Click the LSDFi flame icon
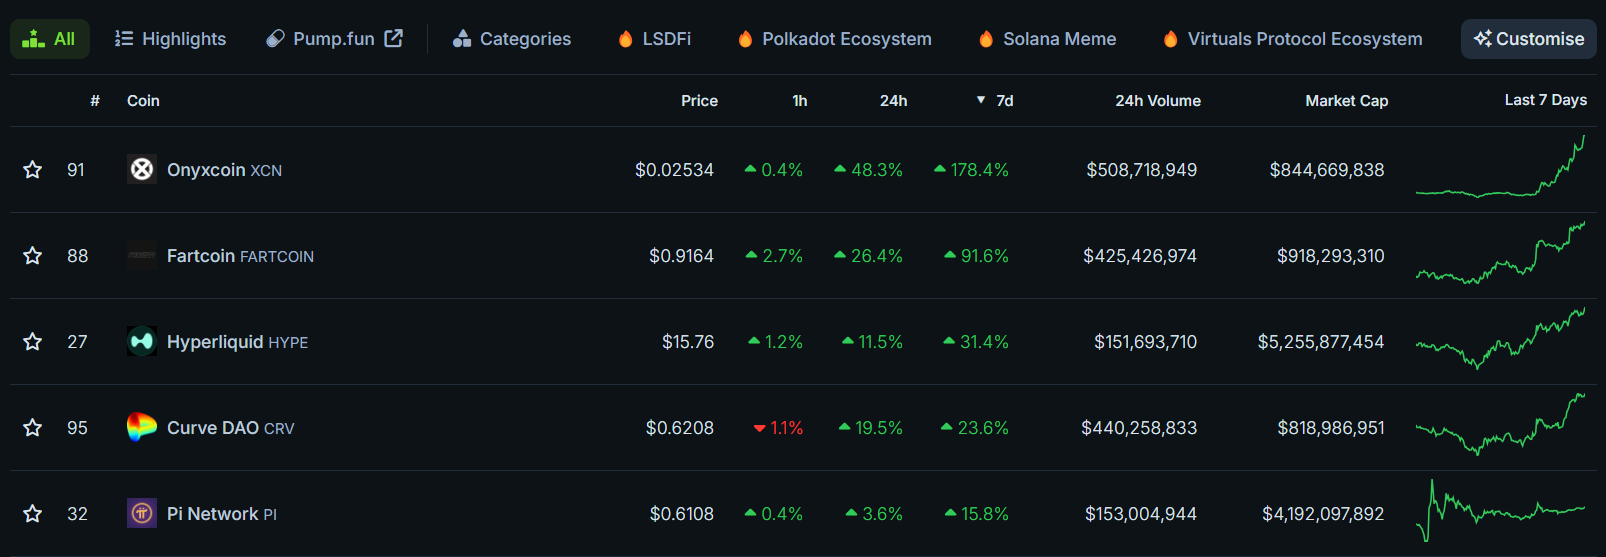 pyautogui.click(x=626, y=39)
